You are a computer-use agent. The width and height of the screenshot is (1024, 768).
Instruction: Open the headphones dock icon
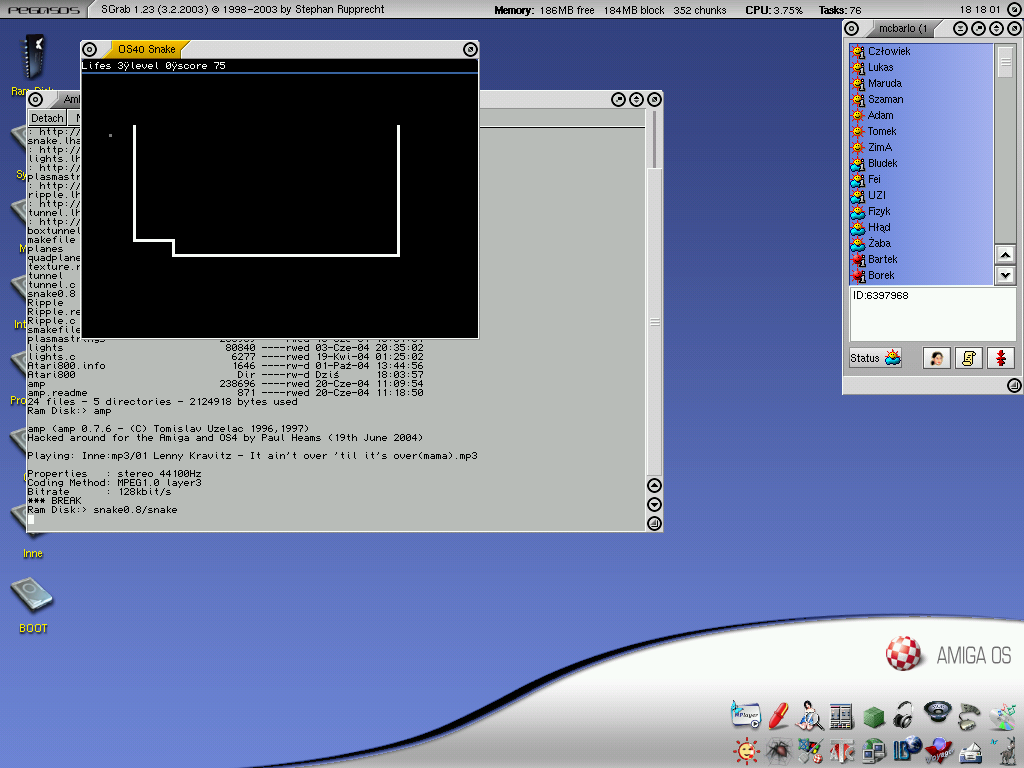pyautogui.click(x=904, y=715)
